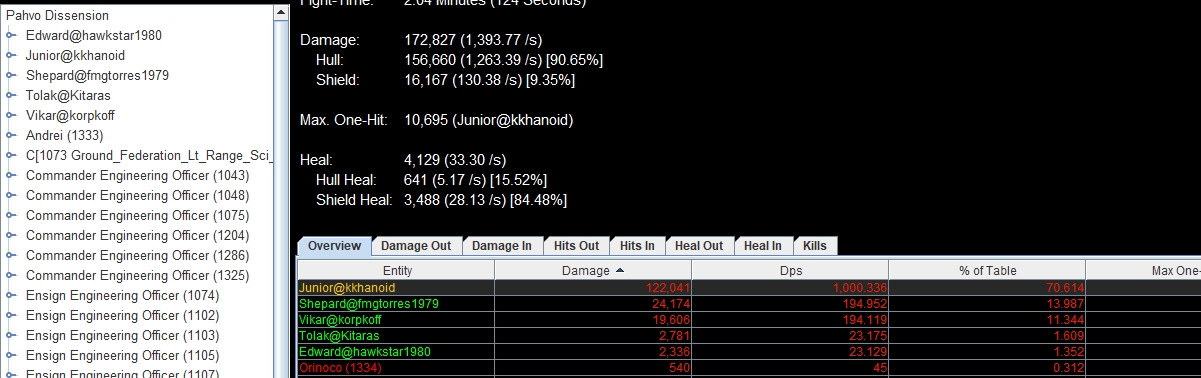Screen dimensions: 1201x378
Task: Click the 13.987 percent cell
Action: [x=987, y=304]
